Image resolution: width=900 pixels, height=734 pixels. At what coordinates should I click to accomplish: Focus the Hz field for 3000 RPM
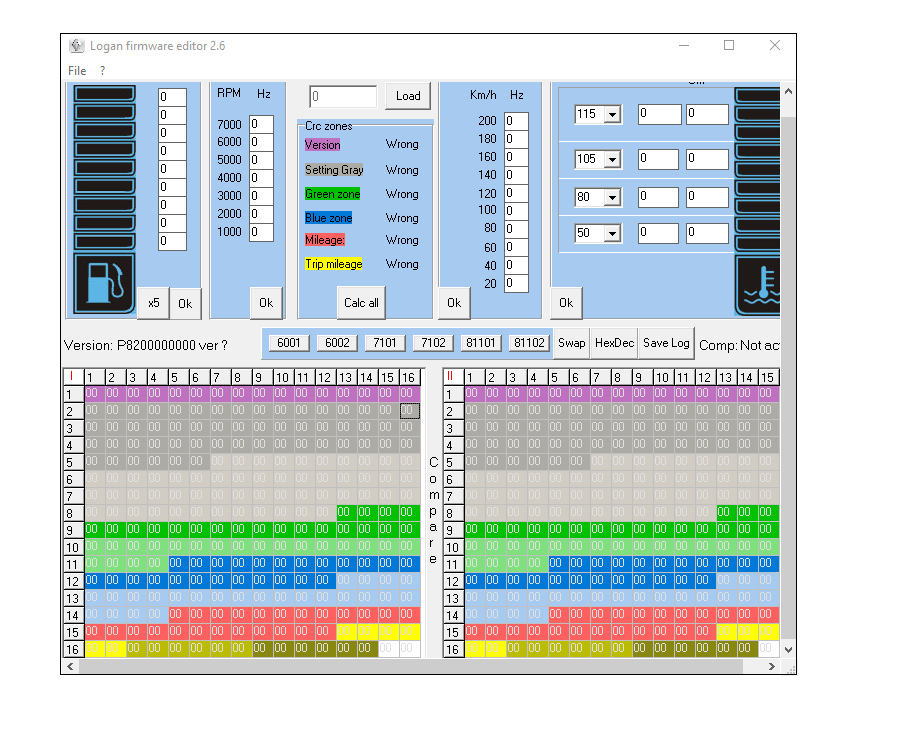(261, 196)
